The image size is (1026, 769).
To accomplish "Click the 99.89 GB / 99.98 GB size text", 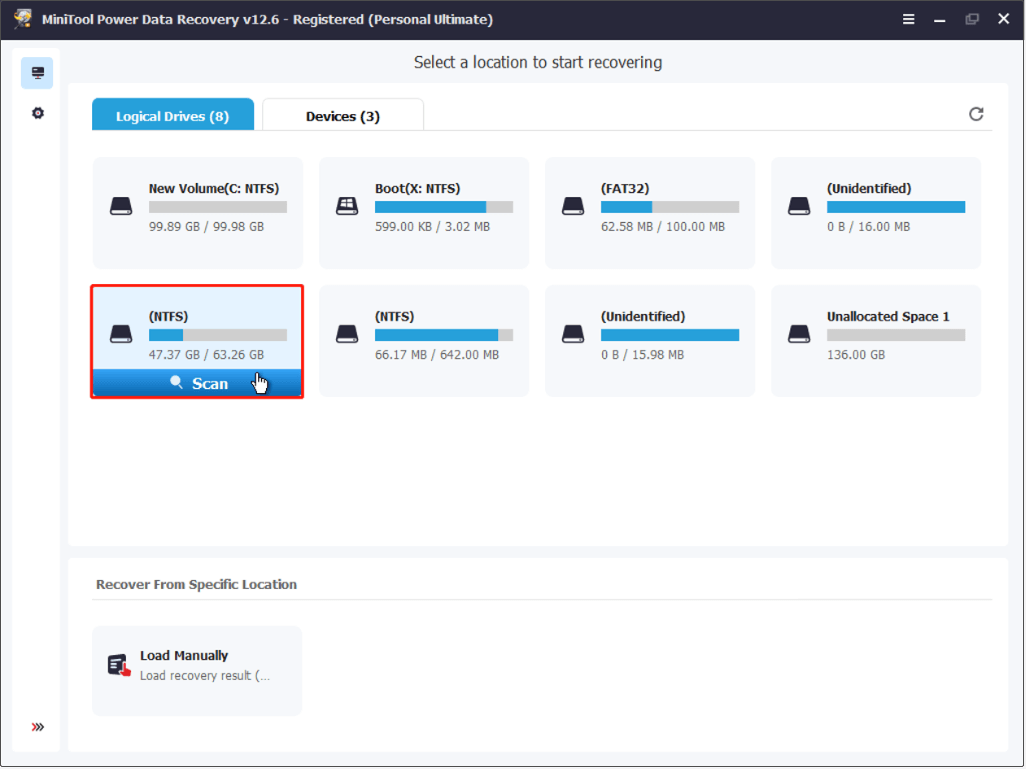I will [x=207, y=226].
